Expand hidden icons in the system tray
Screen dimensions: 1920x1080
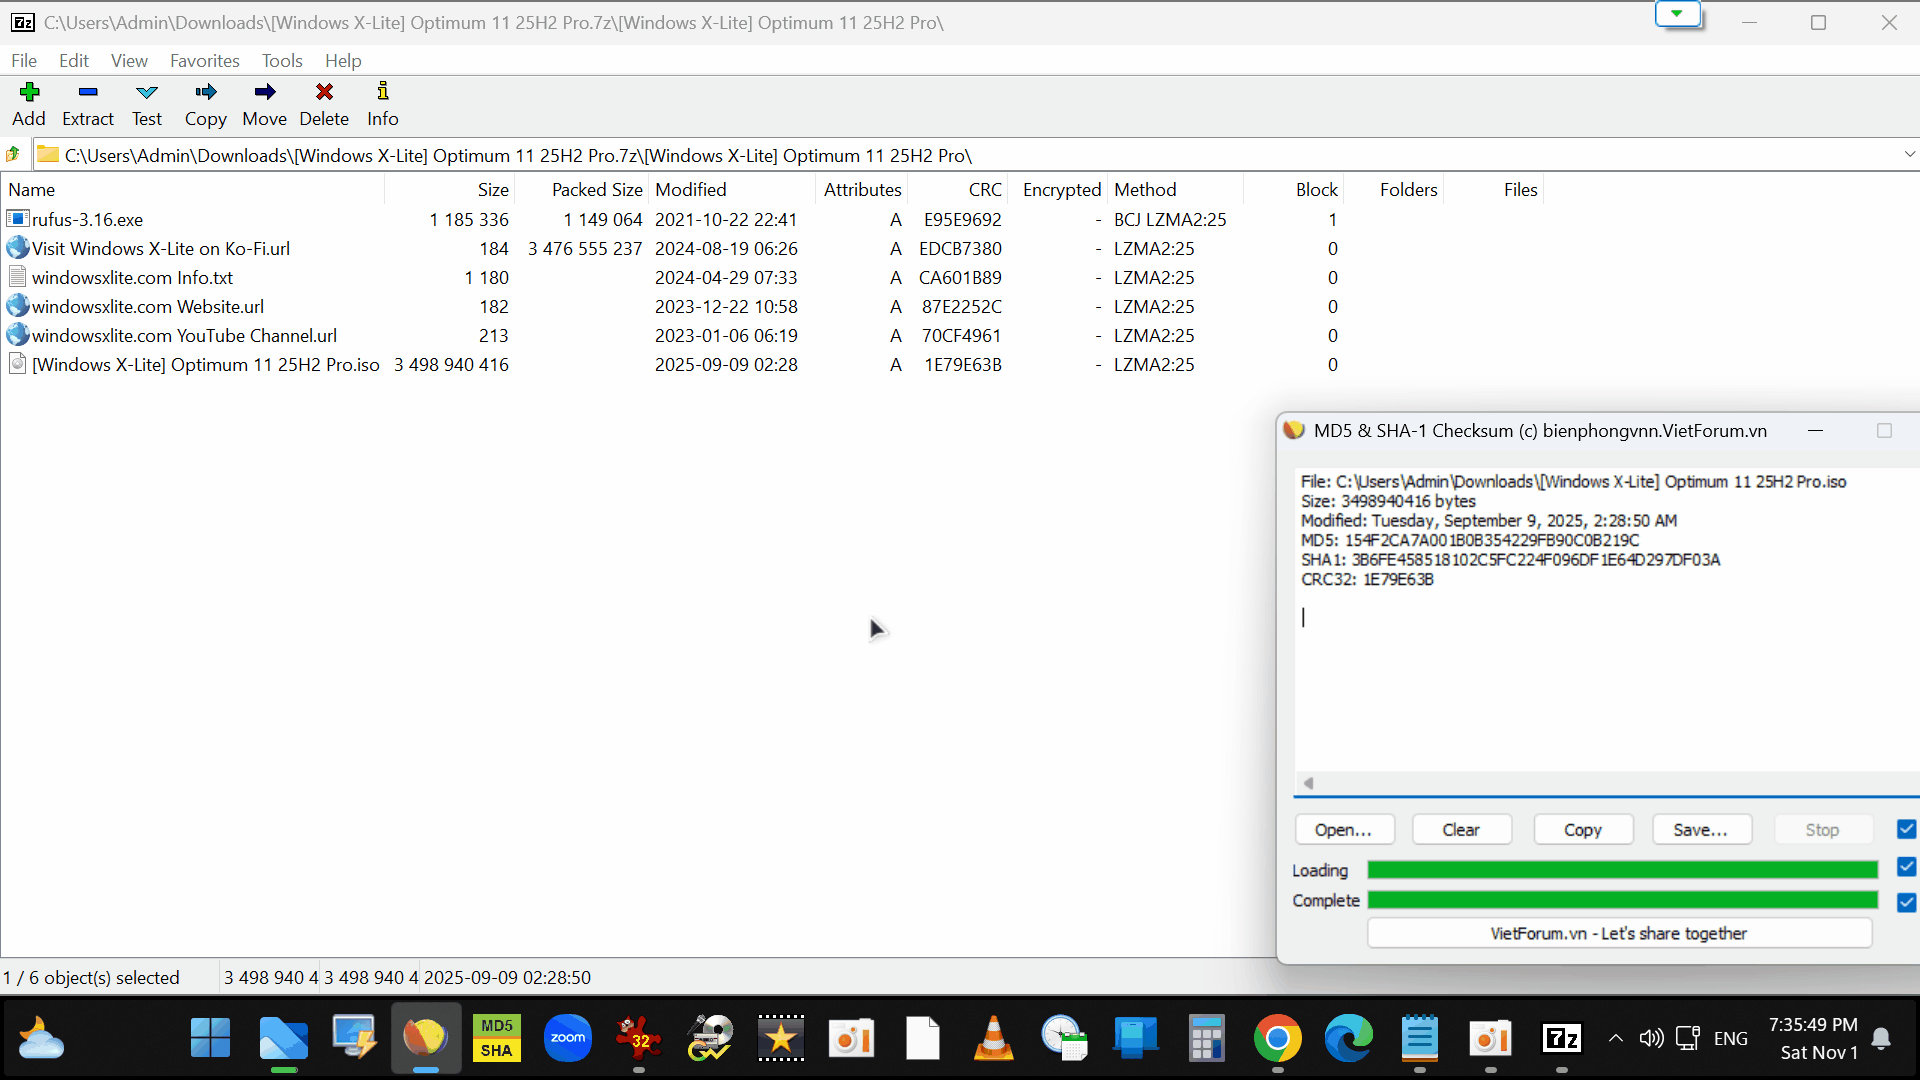[x=1616, y=1038]
